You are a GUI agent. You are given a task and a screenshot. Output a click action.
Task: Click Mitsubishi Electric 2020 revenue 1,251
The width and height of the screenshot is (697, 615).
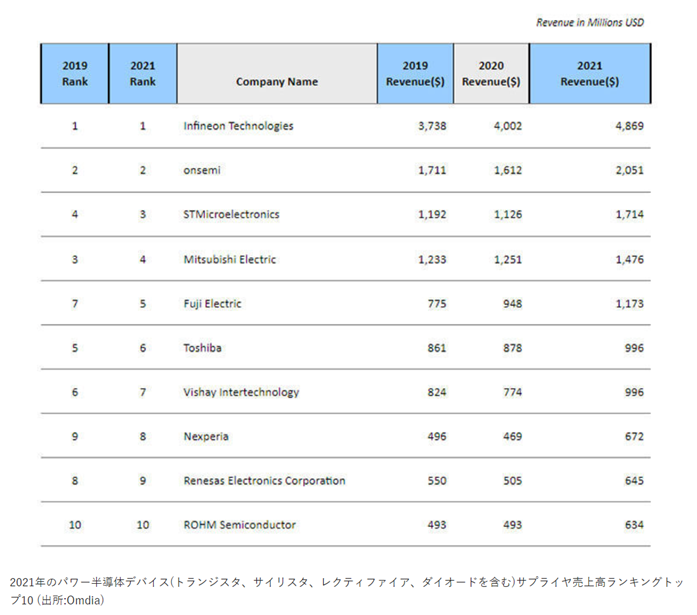pyautogui.click(x=508, y=259)
